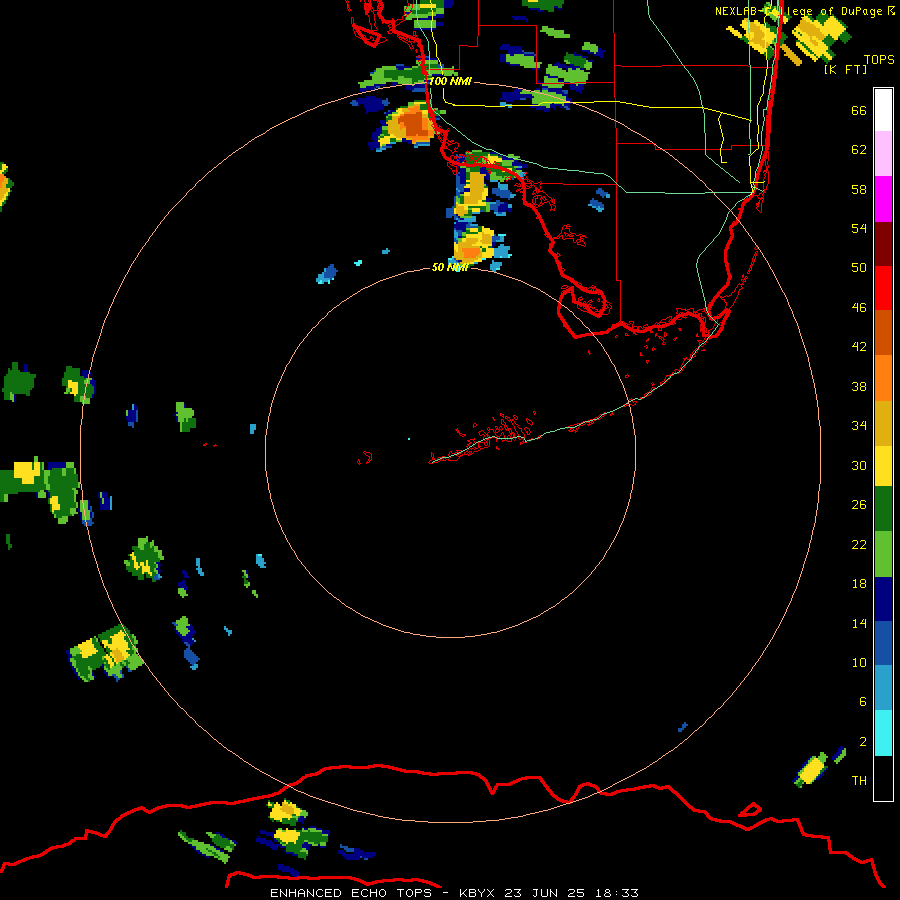
Task: Click the light green legend swatch
Action: click(883, 554)
